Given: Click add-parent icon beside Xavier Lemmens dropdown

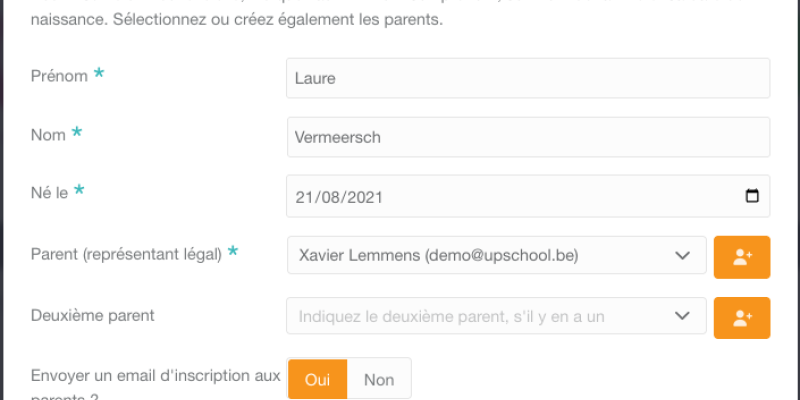Looking at the screenshot, I should [742, 257].
